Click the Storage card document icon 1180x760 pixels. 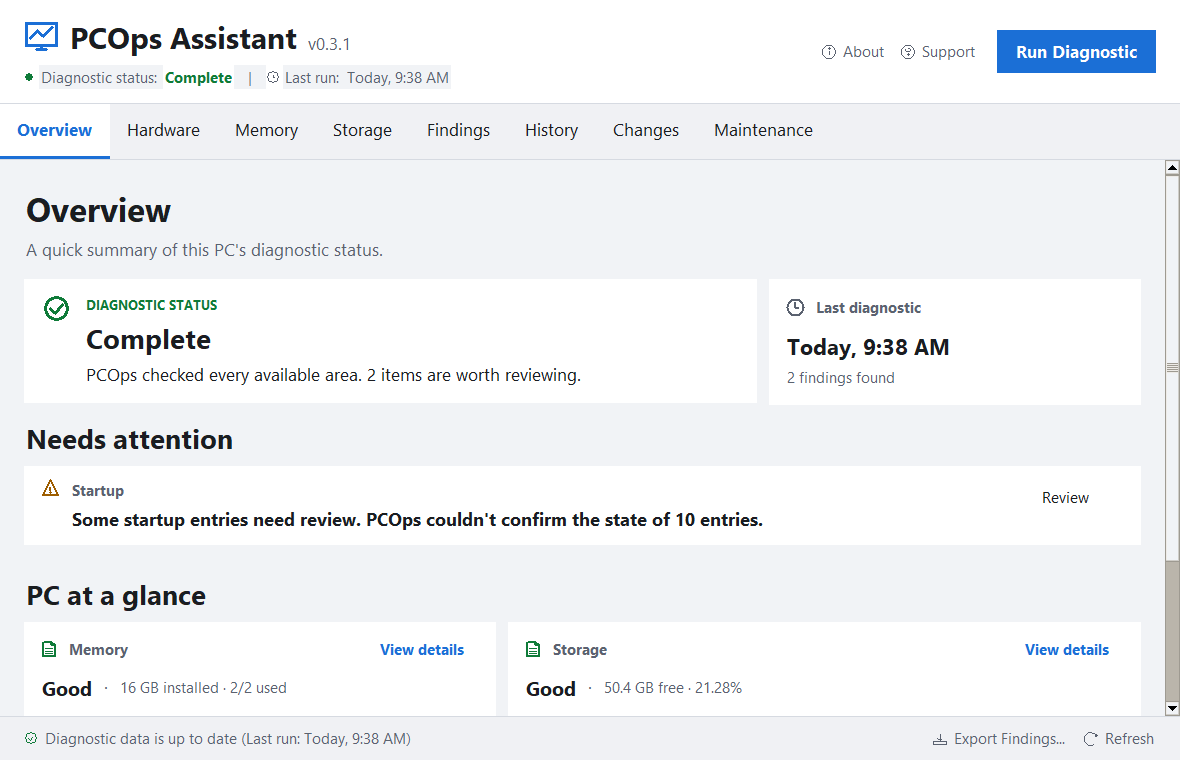[533, 649]
